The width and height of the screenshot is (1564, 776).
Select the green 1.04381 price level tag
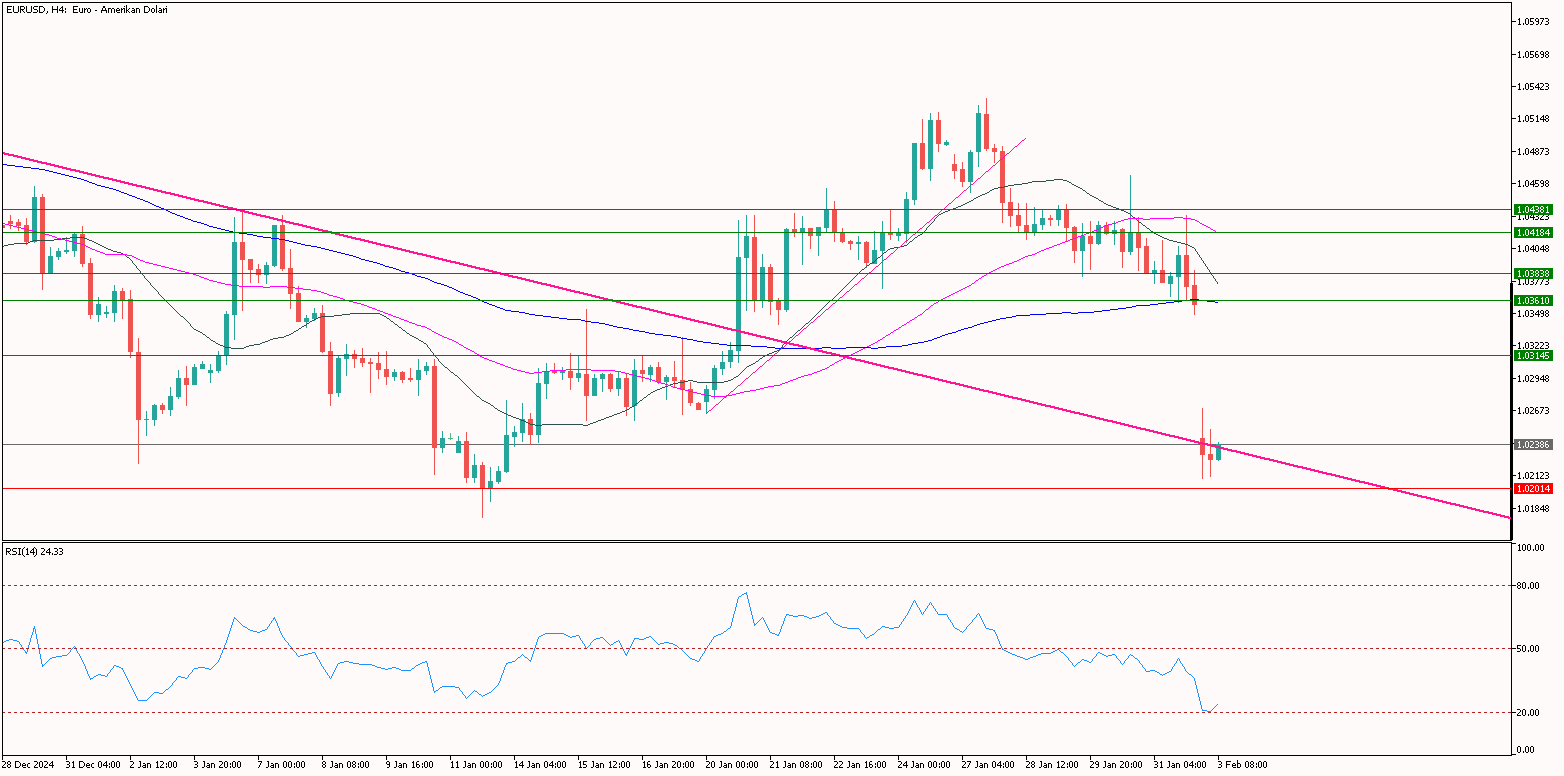click(1533, 210)
